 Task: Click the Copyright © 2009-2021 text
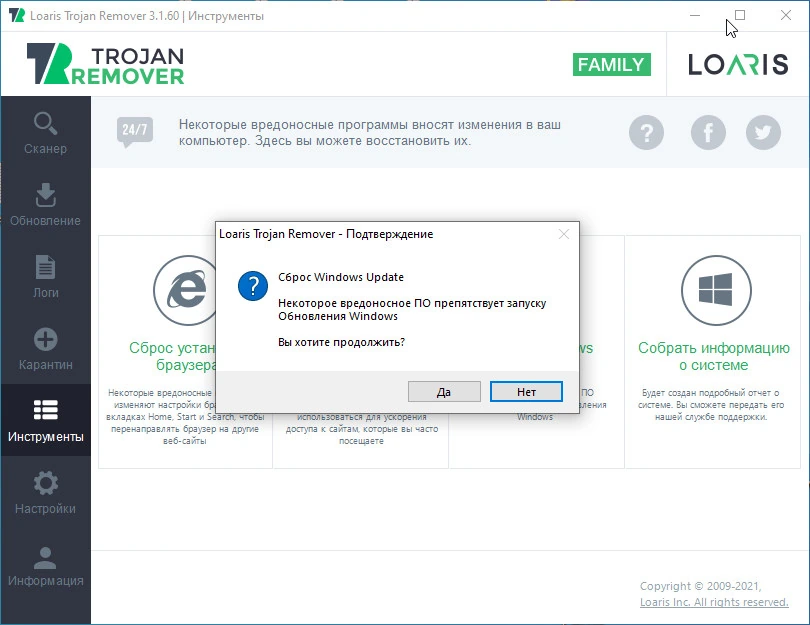pyautogui.click(x=700, y=586)
